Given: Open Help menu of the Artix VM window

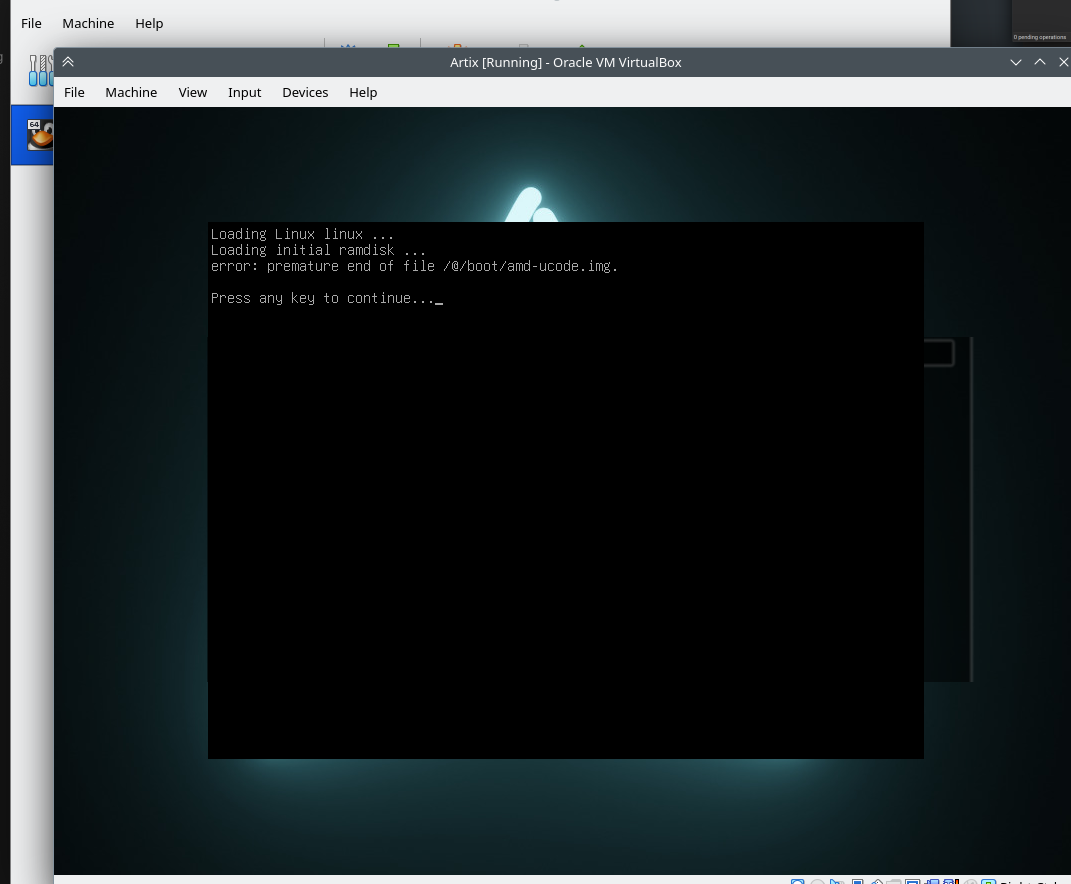Looking at the screenshot, I should [x=363, y=92].
